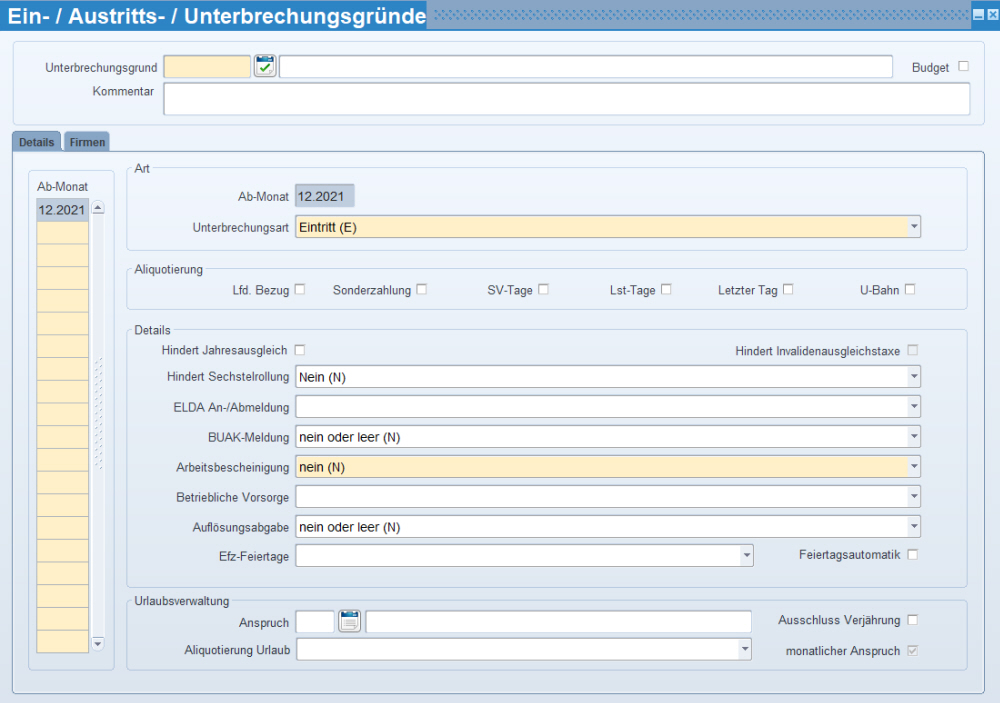Close the Ein-/Austritts window
Viewport: 1000px width, 703px height.
click(993, 15)
